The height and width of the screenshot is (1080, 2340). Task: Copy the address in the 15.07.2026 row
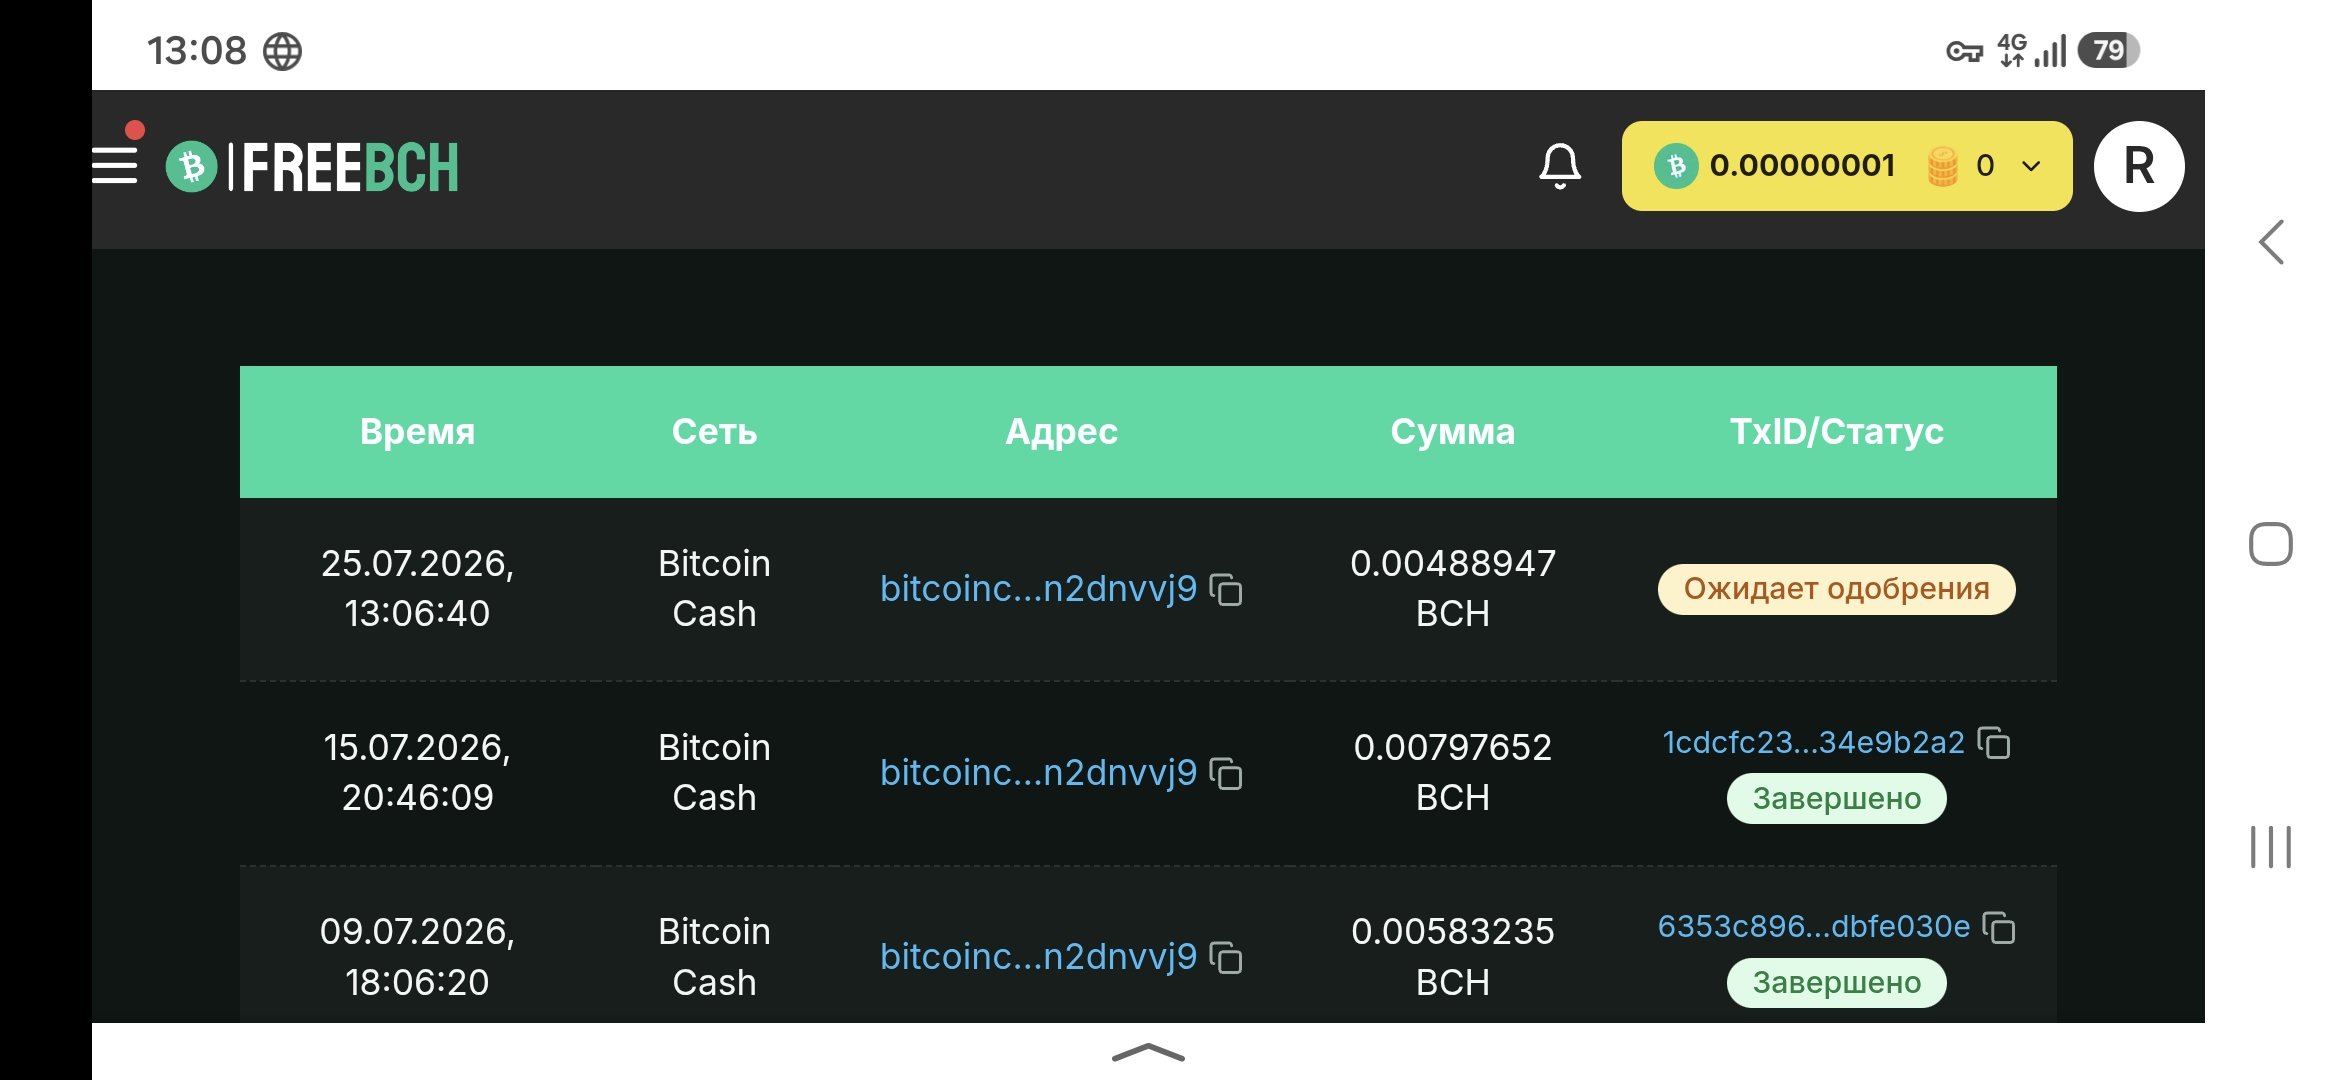click(x=1226, y=773)
